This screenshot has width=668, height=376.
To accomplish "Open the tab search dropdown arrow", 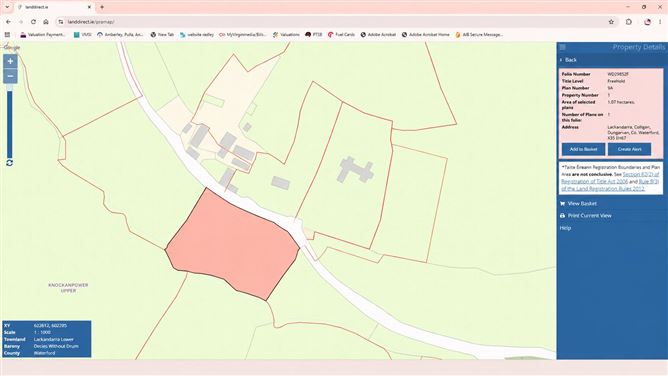I will pos(7,7).
